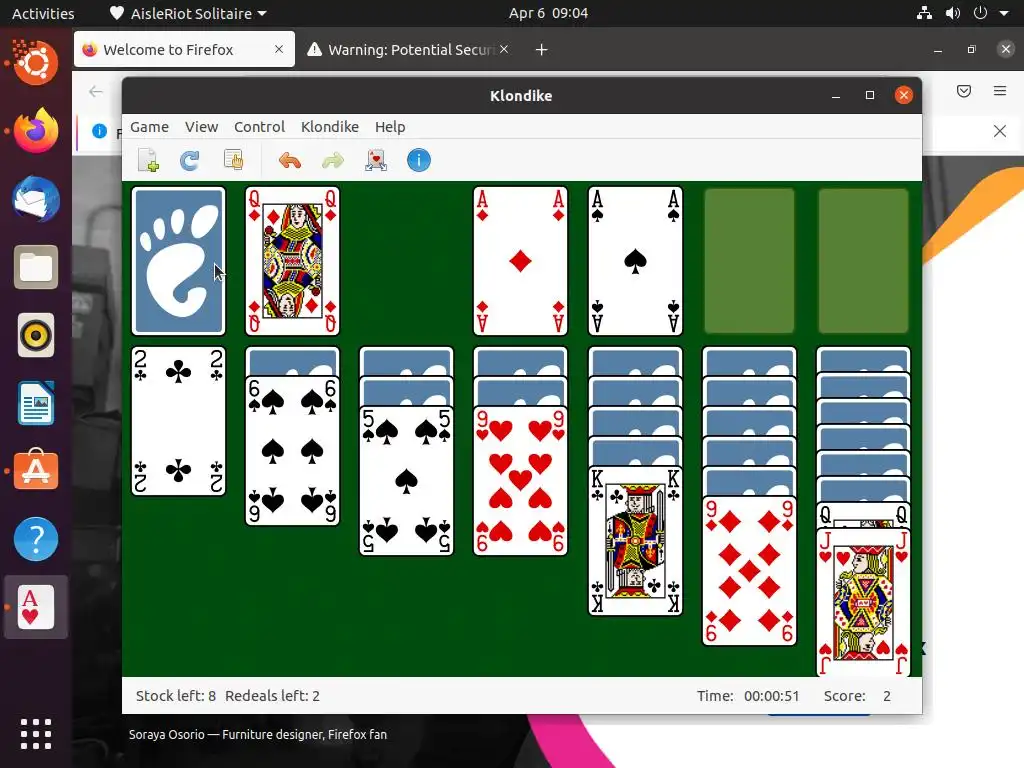
Task: Open Firefox from the dock
Action: click(36, 131)
